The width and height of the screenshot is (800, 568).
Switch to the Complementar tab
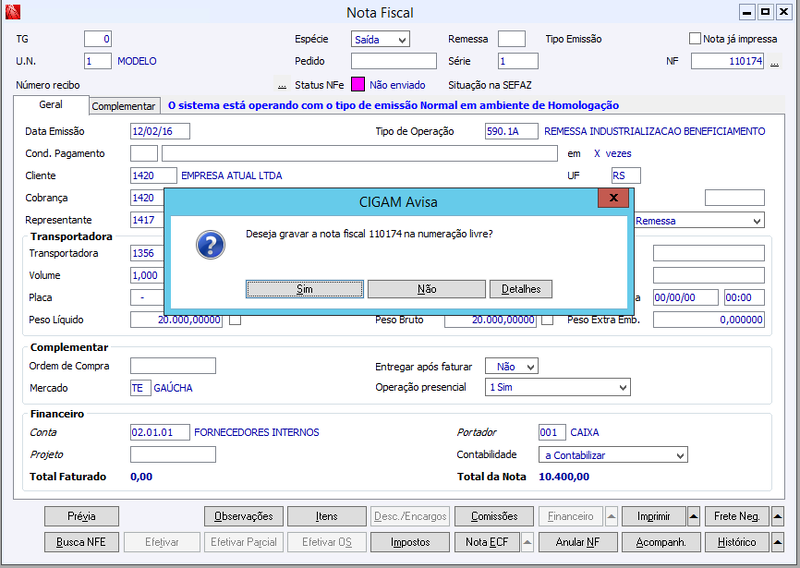pyautogui.click(x=123, y=106)
